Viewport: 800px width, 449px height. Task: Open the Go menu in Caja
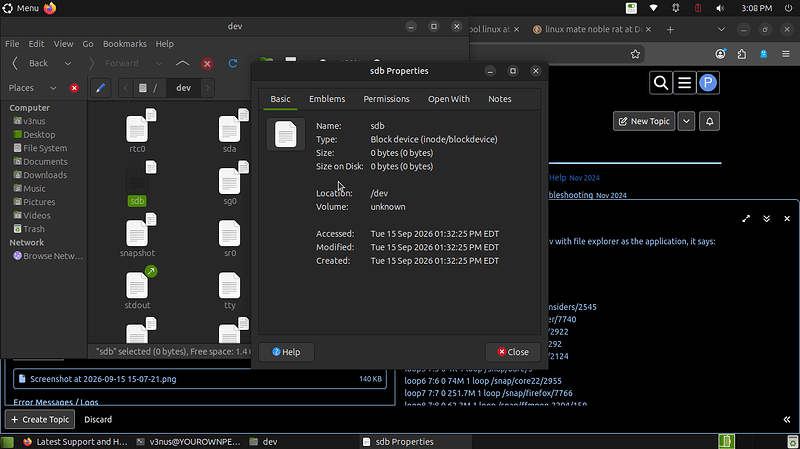(x=88, y=44)
